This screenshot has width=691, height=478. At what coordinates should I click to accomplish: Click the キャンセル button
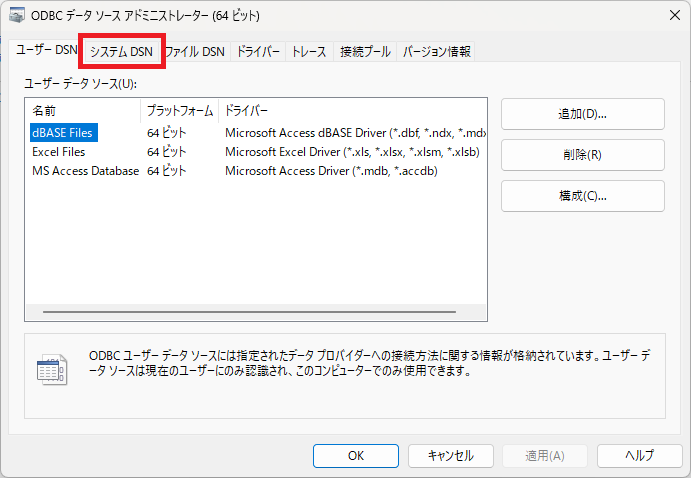point(450,456)
